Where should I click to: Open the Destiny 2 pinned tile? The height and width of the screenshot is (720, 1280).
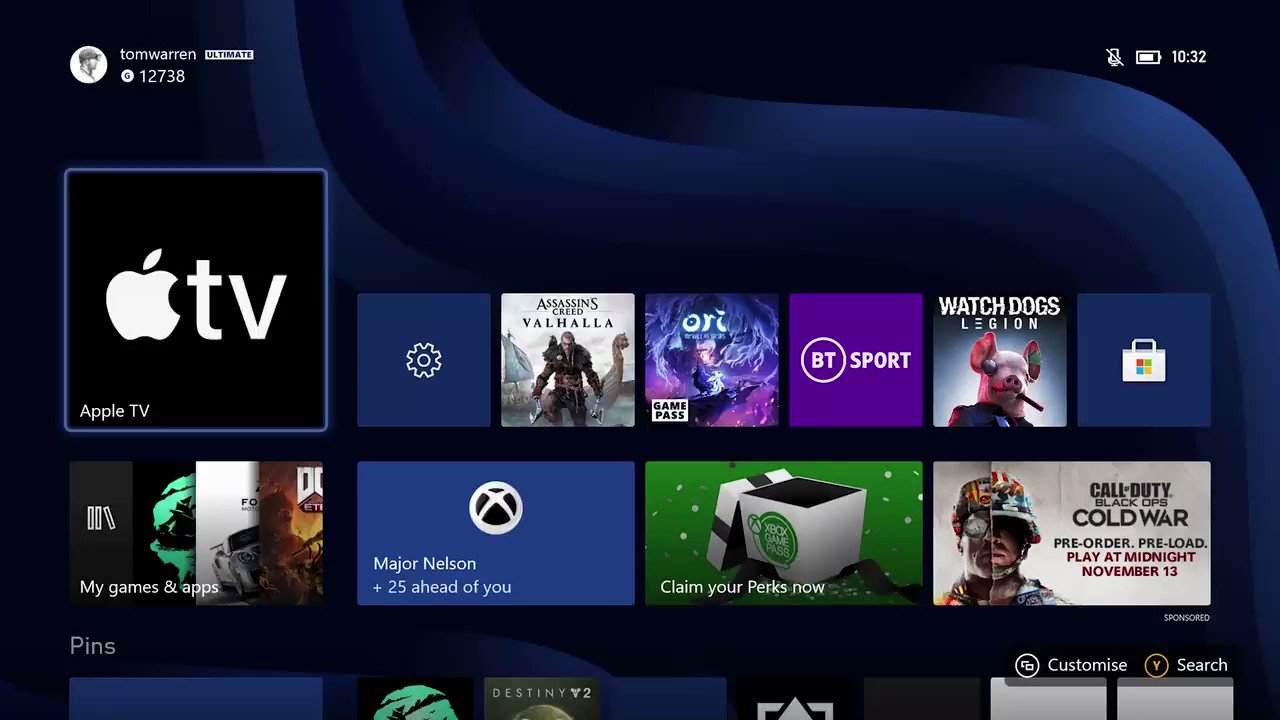[542, 699]
